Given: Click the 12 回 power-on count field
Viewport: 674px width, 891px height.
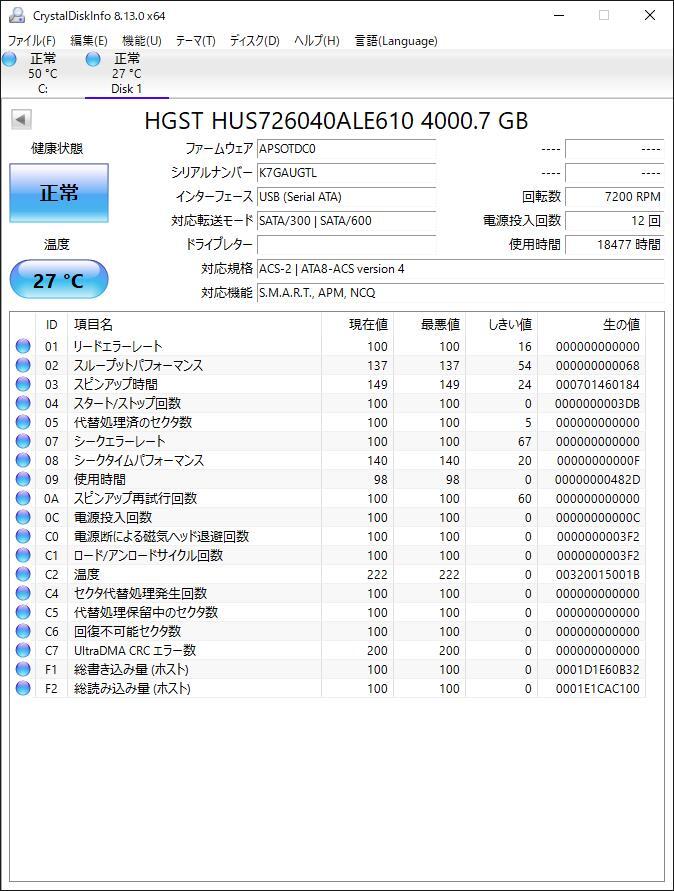Looking at the screenshot, I should point(614,220).
